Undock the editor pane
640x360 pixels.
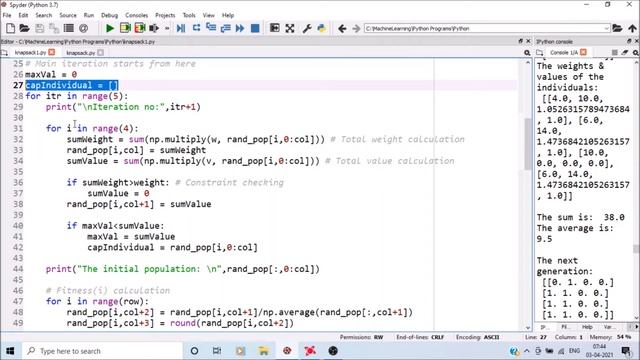coord(520,41)
